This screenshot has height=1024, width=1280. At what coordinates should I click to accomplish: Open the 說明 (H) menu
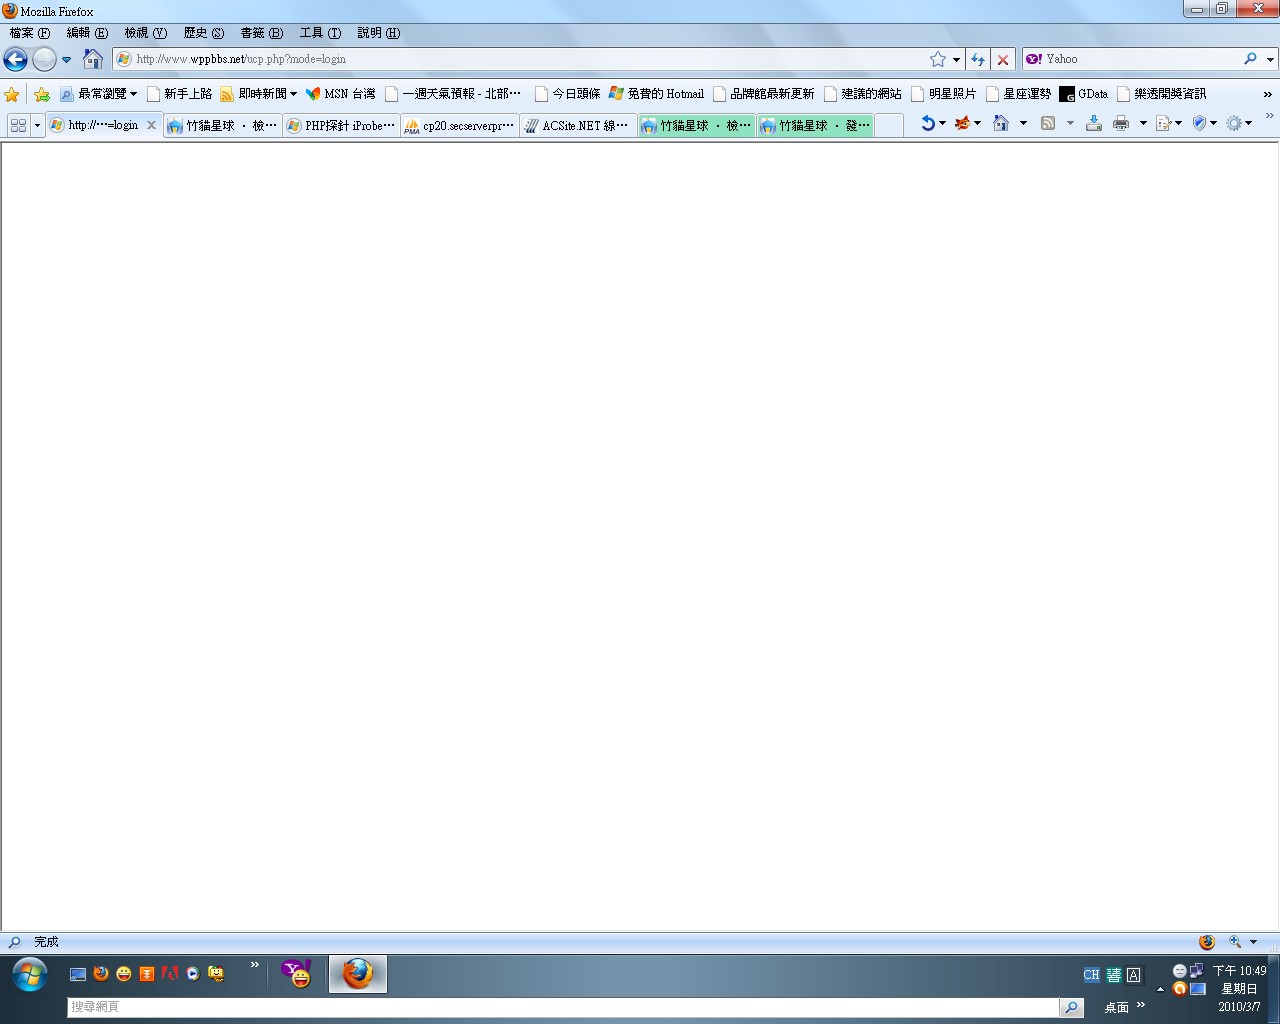[379, 33]
